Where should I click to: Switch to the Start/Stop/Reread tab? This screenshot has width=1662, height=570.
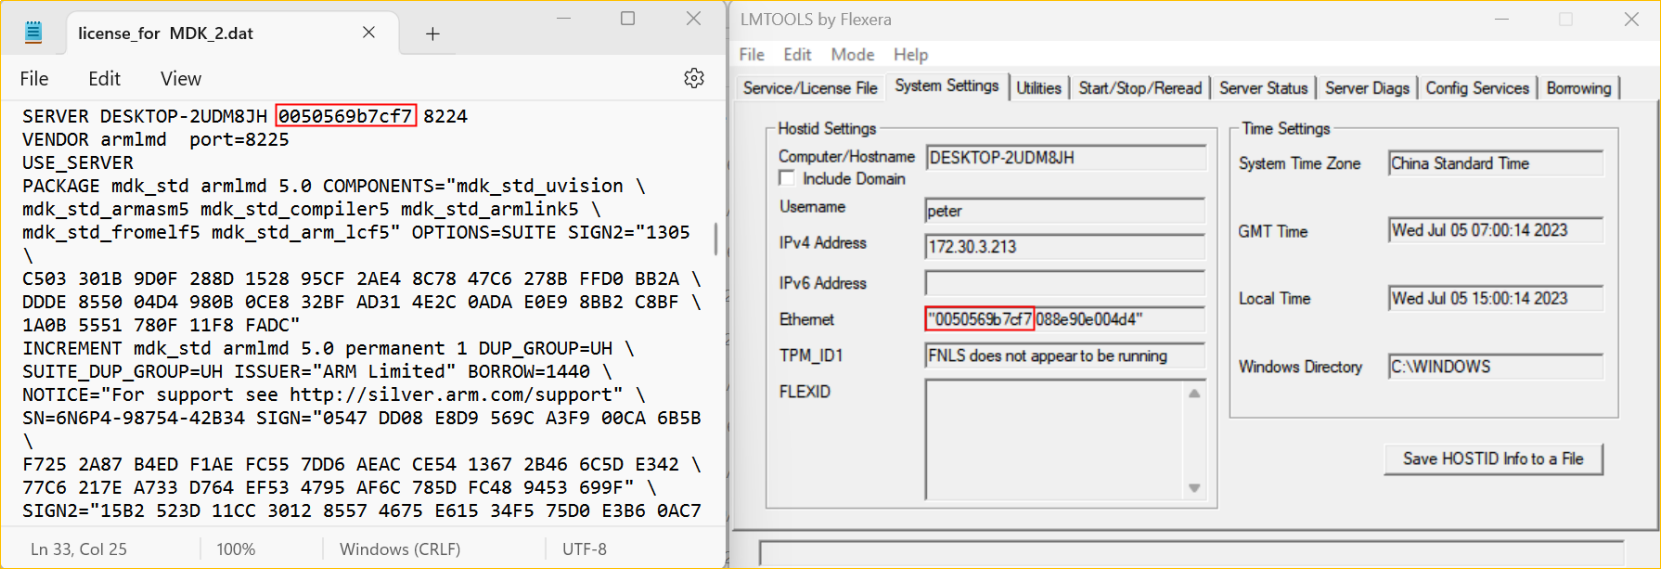[x=1140, y=88]
